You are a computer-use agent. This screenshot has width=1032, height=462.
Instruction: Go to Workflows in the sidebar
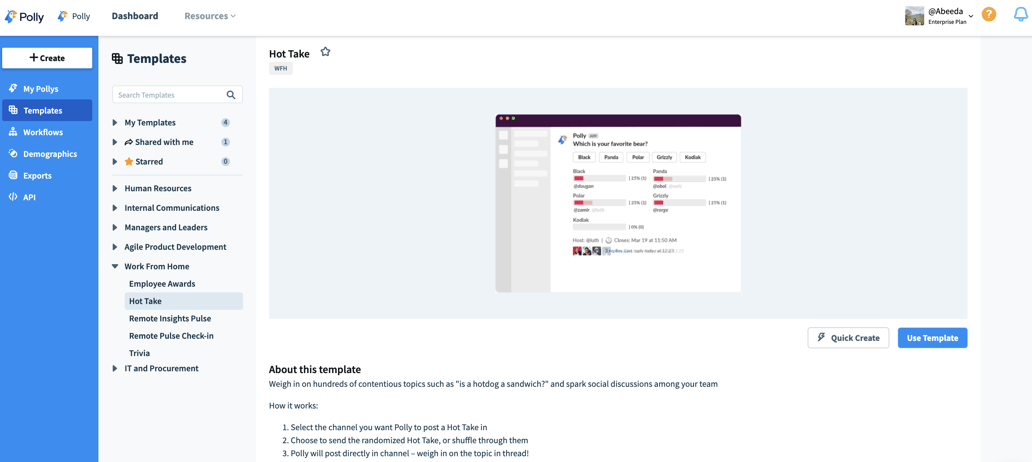[42, 132]
